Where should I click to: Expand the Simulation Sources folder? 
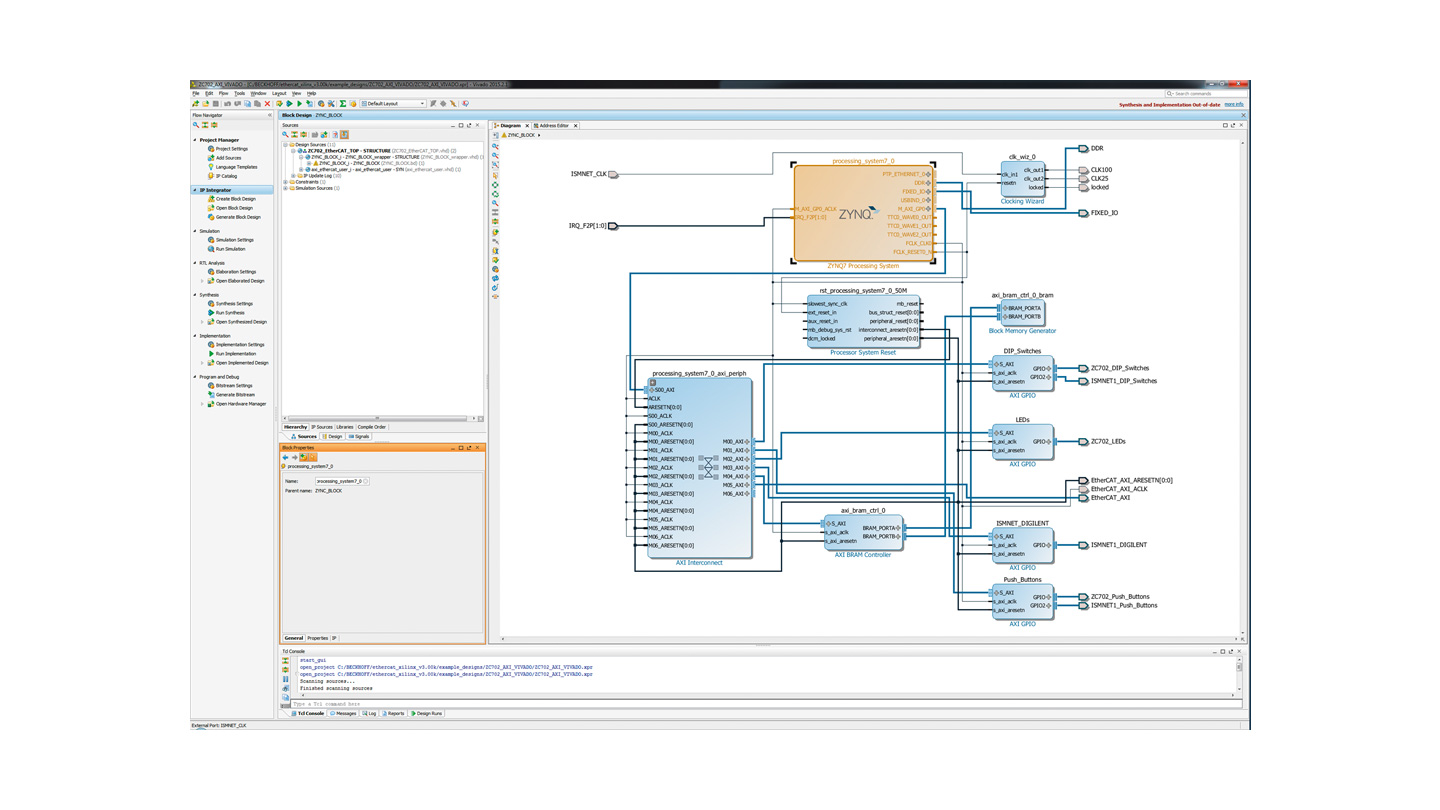[x=285, y=188]
